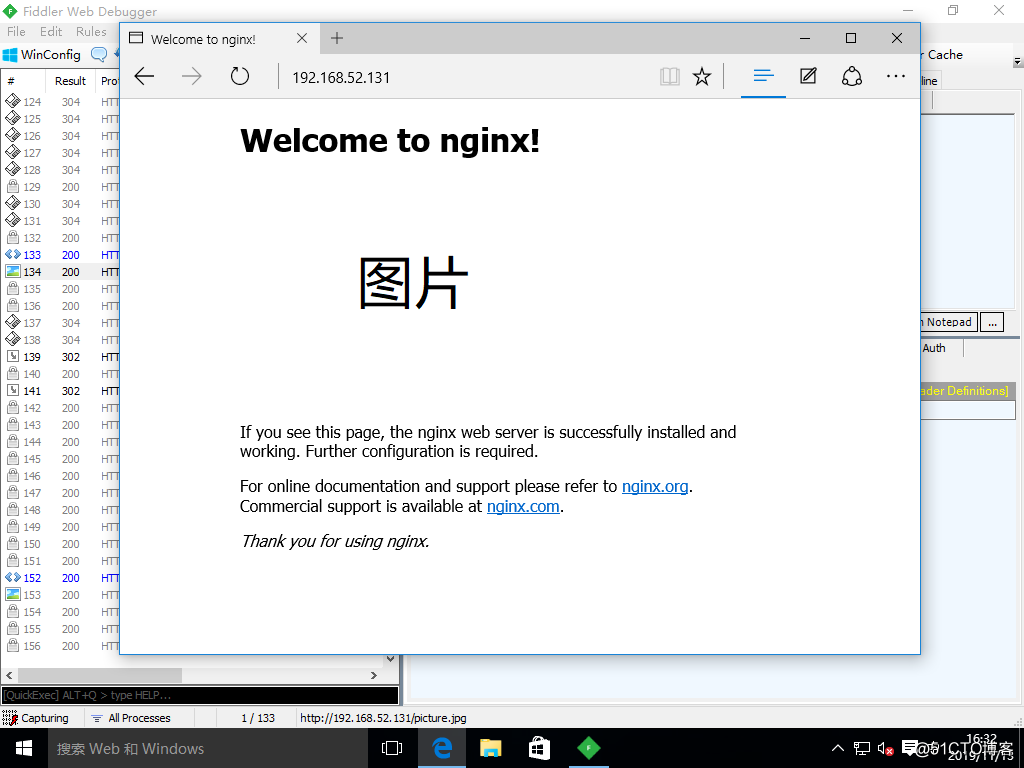Select session 134 image row

point(62,272)
